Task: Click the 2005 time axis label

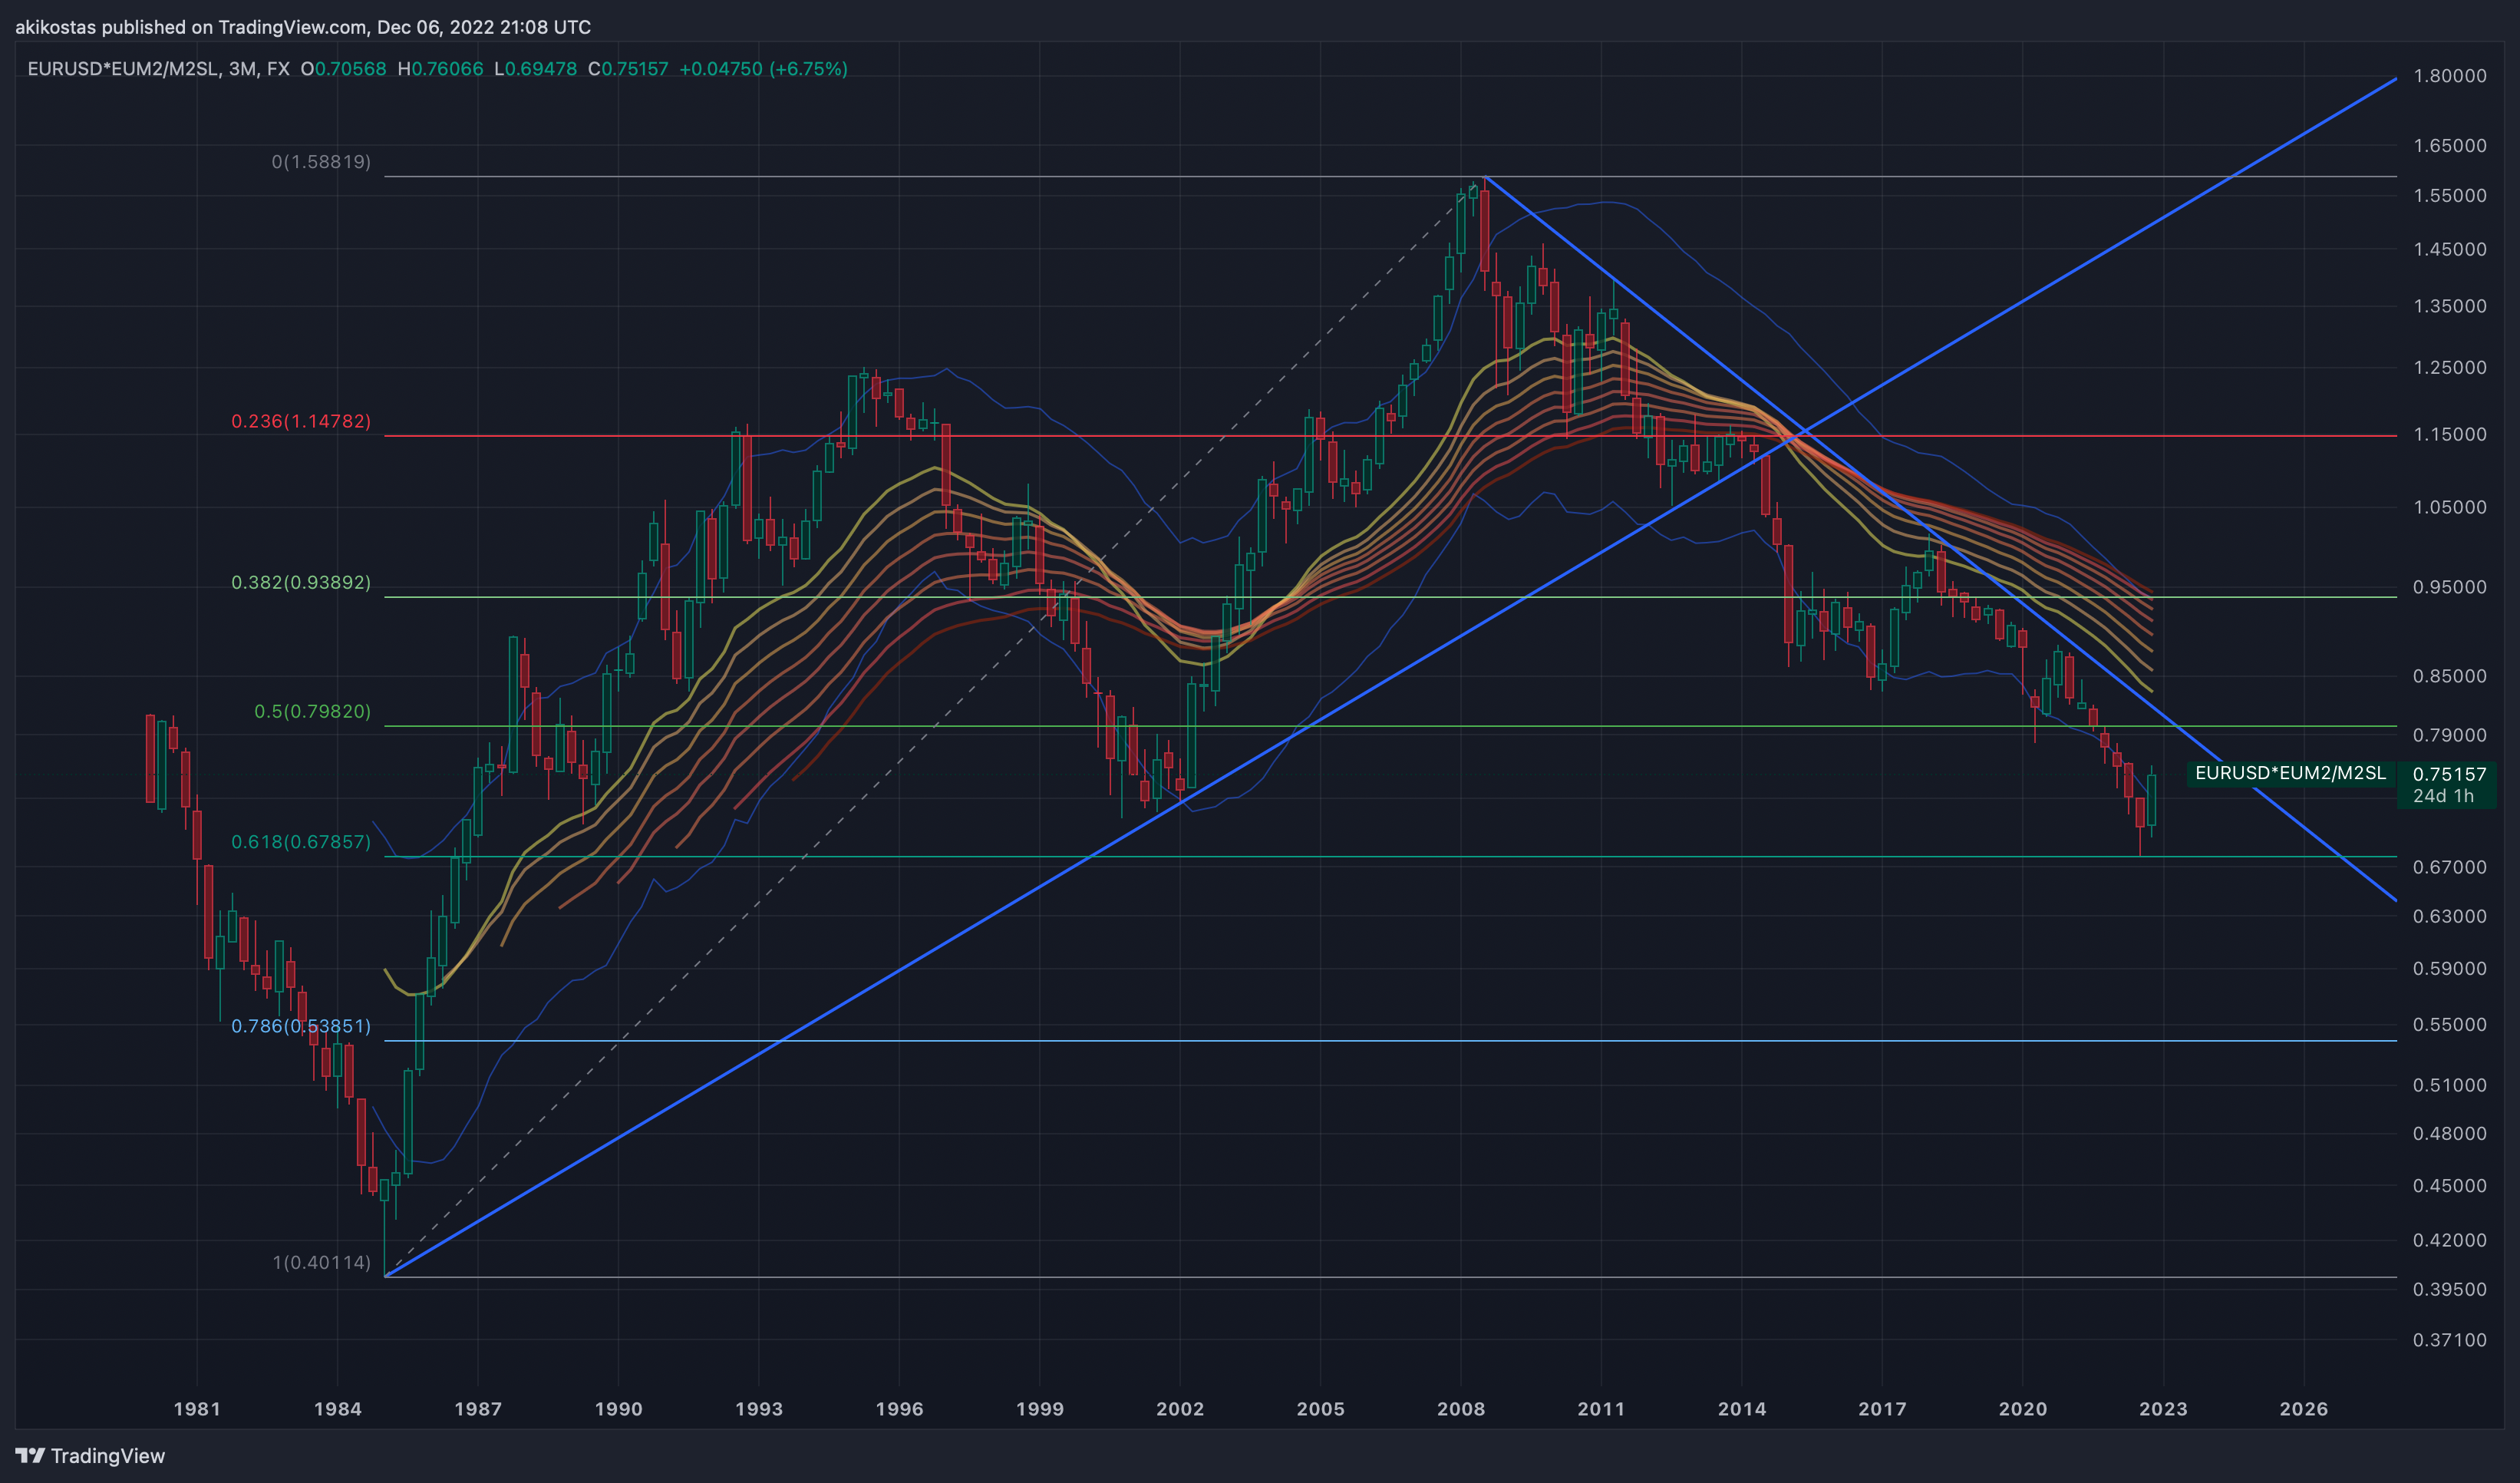Action: tap(1321, 1409)
